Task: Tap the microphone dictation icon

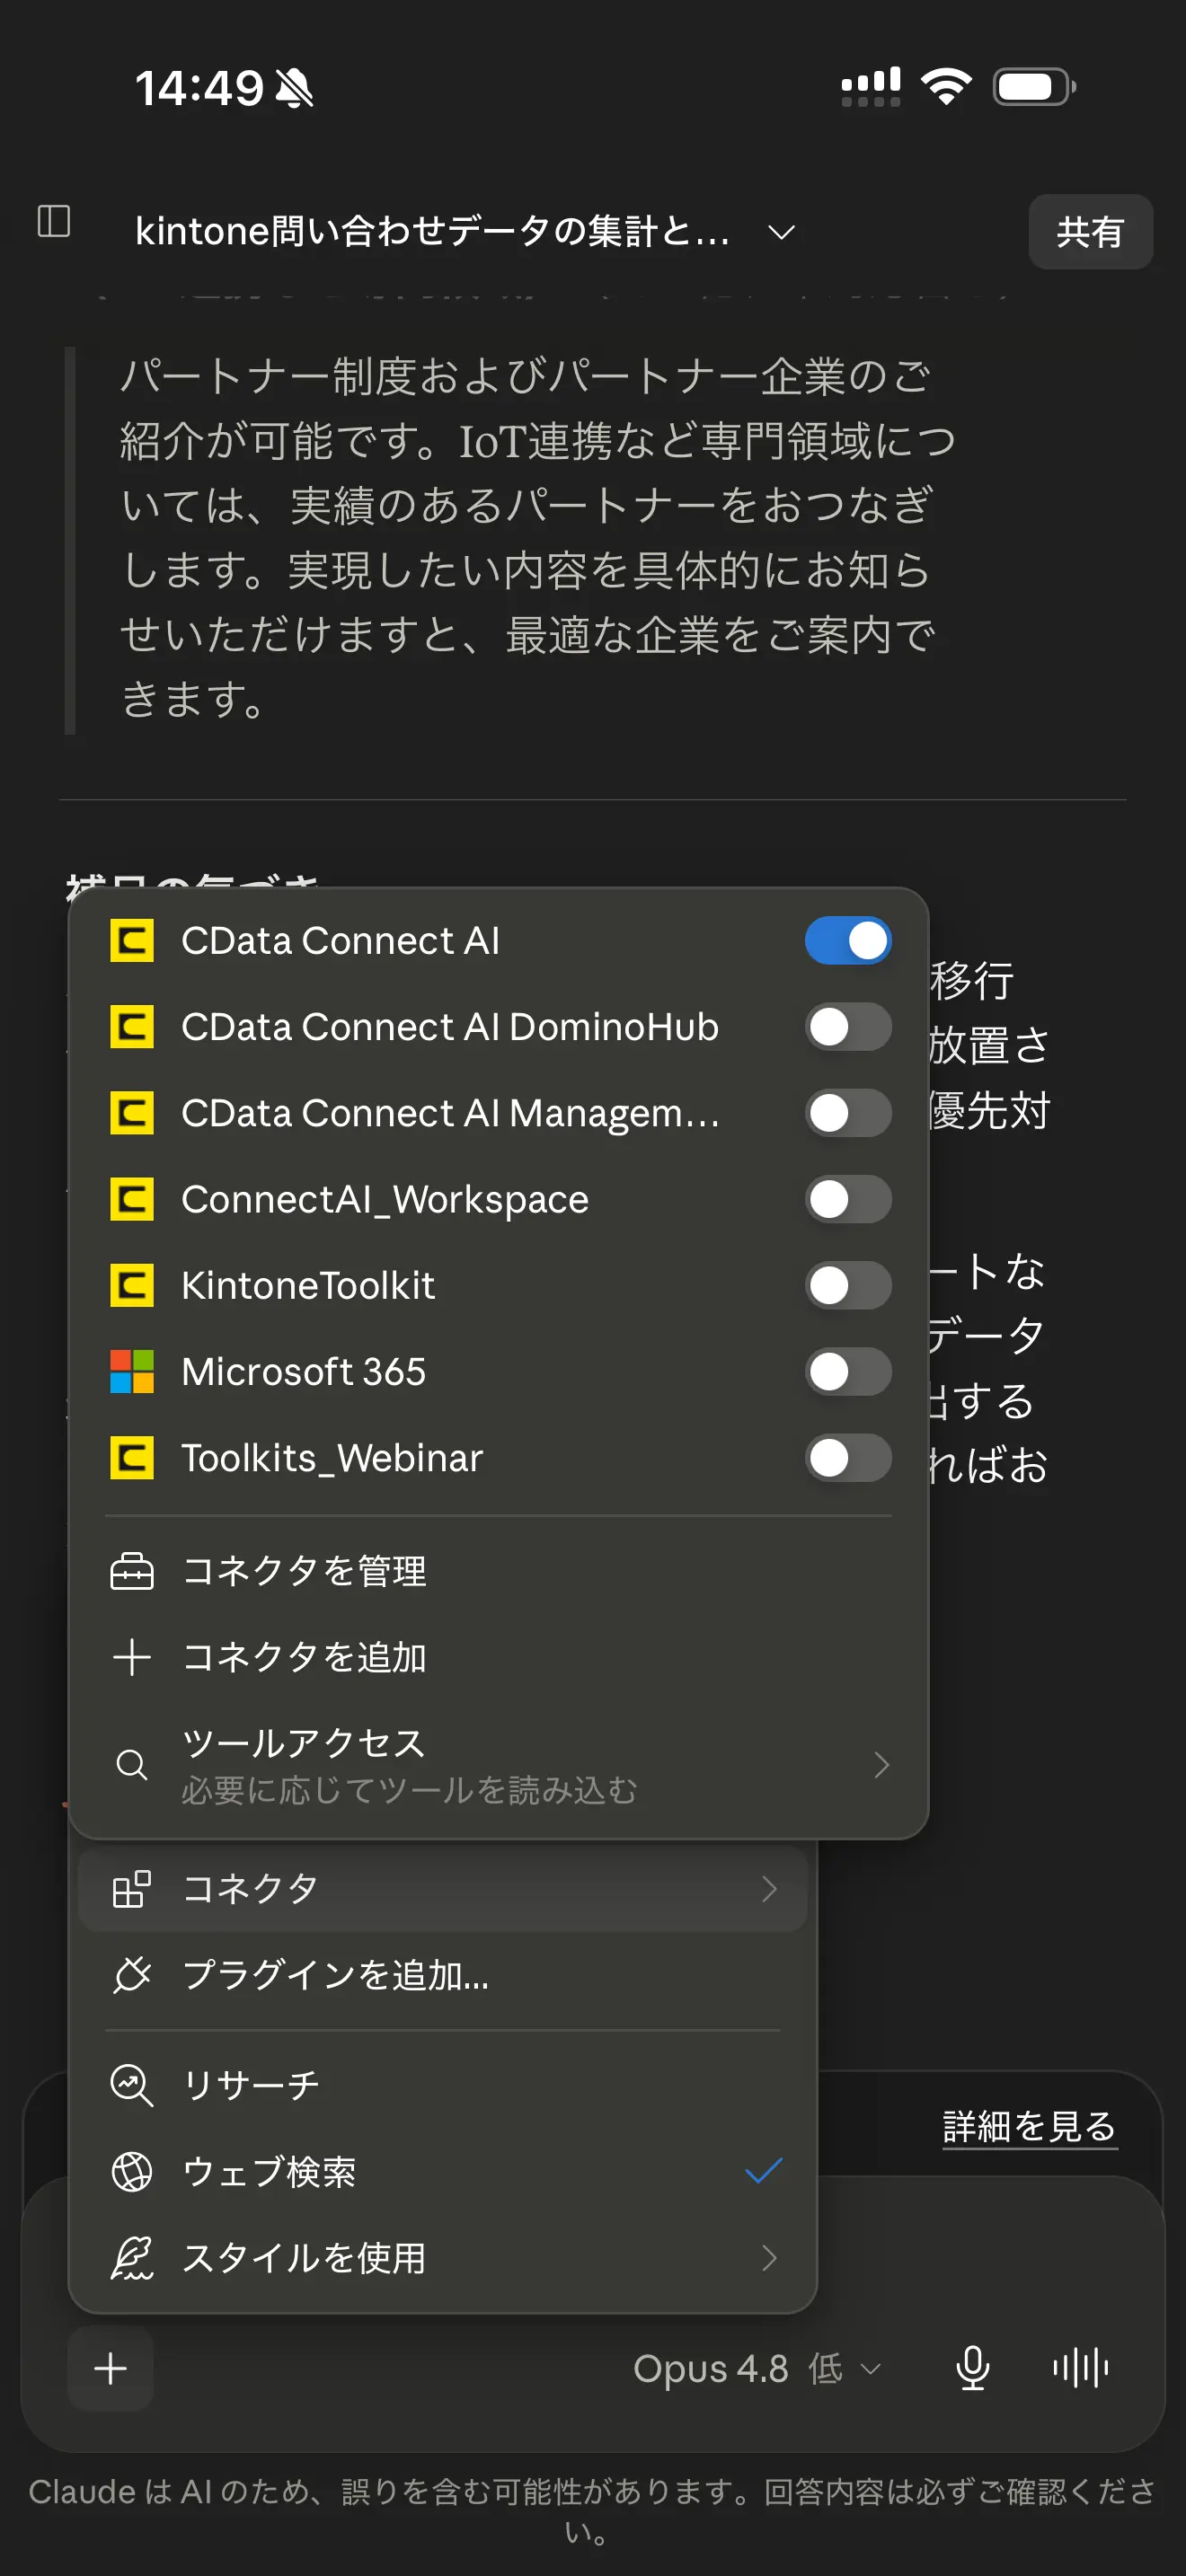Action: (x=972, y=2368)
